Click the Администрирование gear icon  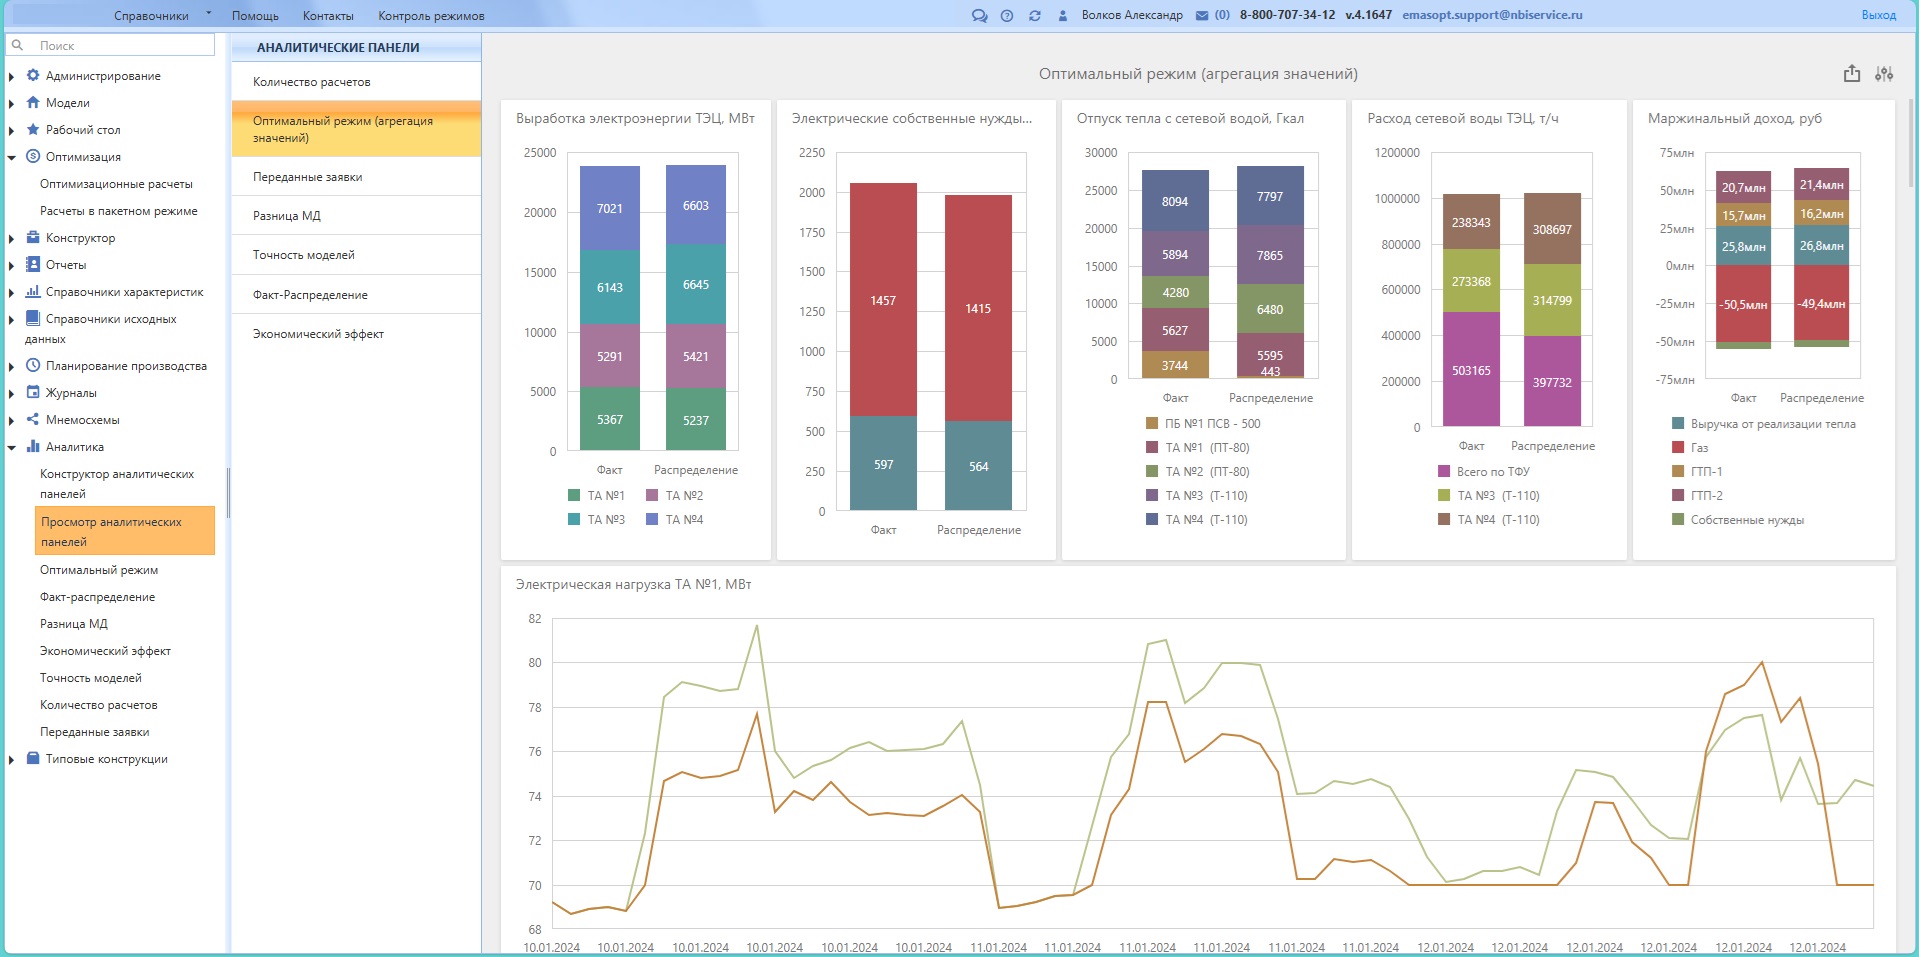[33, 76]
